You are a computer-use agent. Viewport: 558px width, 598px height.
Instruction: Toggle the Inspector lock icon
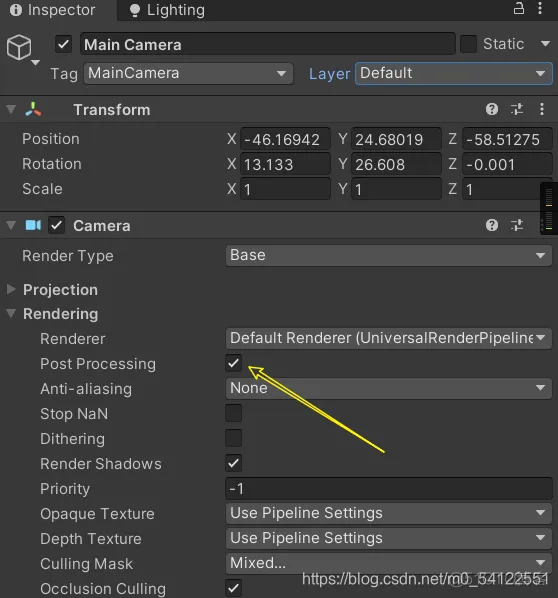tap(519, 8)
